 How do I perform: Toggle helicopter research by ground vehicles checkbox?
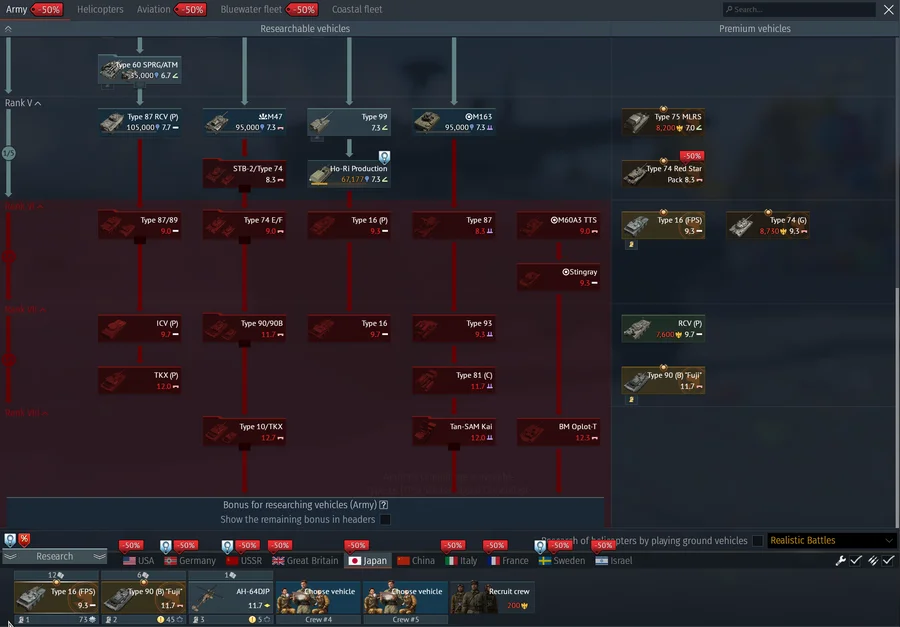[757, 541]
